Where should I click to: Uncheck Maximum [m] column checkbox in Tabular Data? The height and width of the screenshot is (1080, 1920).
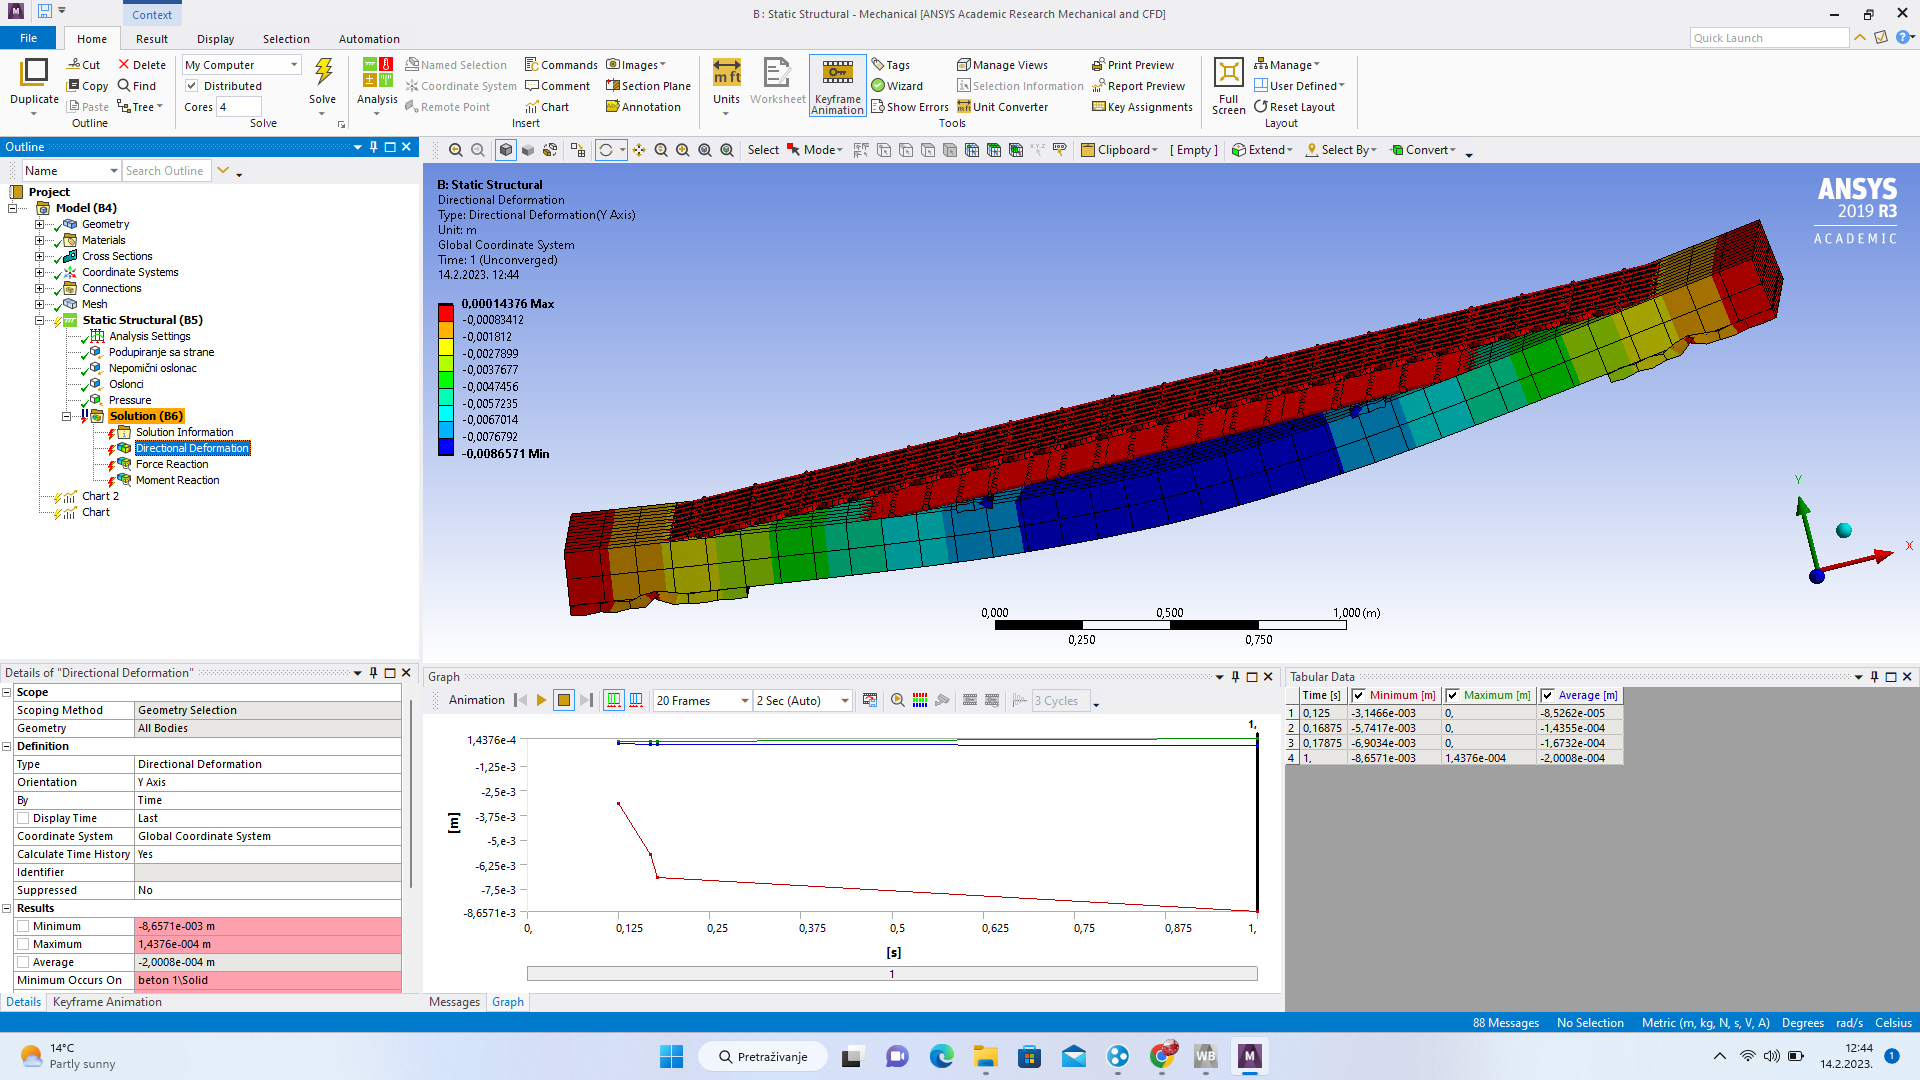tap(1452, 695)
